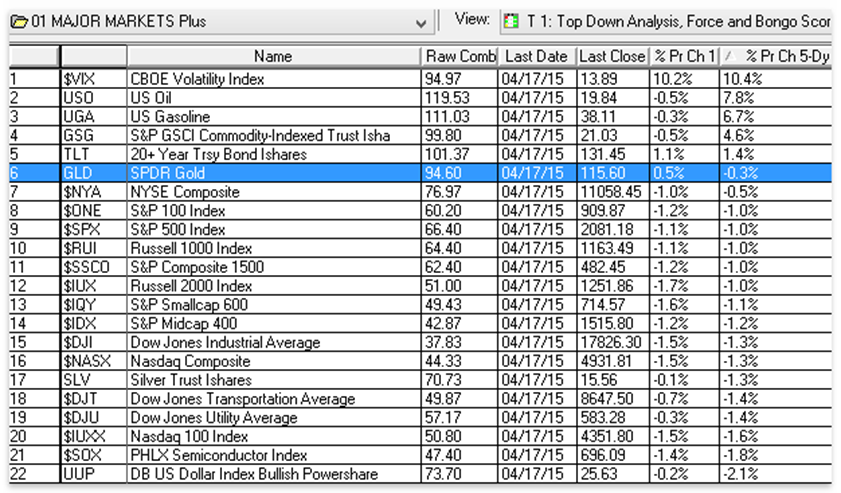841x493 pixels.
Task: Select the S&P 500 Index name cell
Action: pos(274,230)
